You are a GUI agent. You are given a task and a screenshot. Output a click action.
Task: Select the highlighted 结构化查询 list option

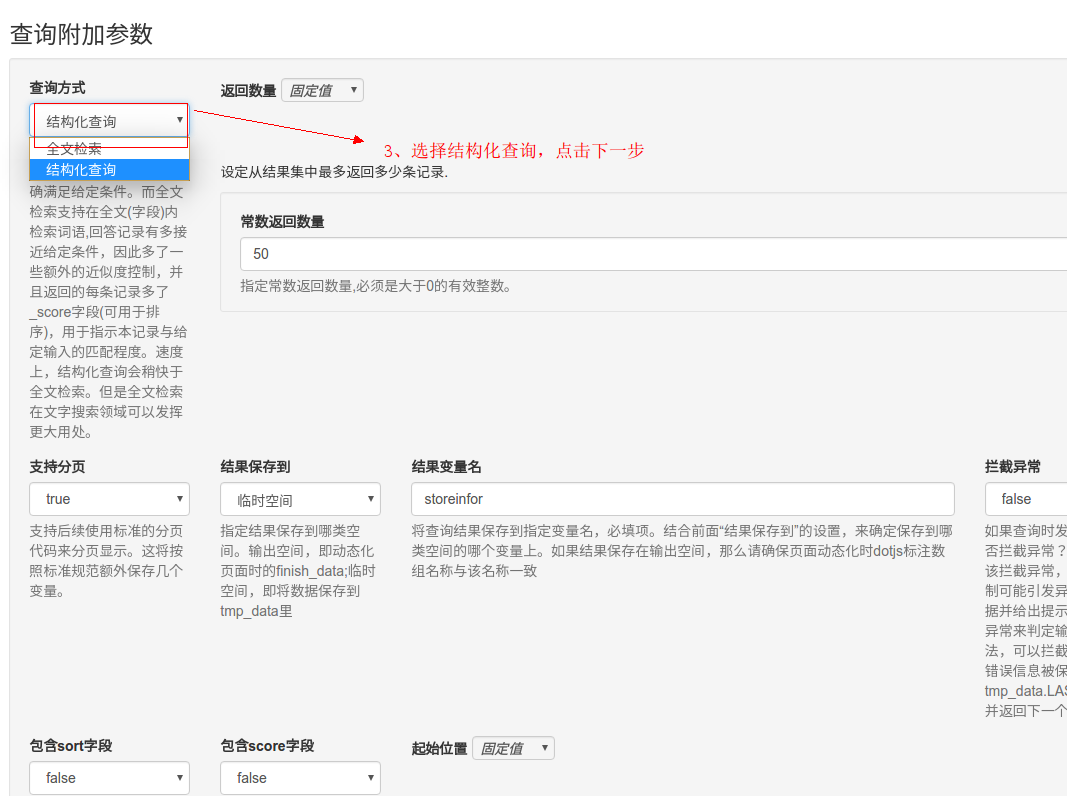click(110, 169)
